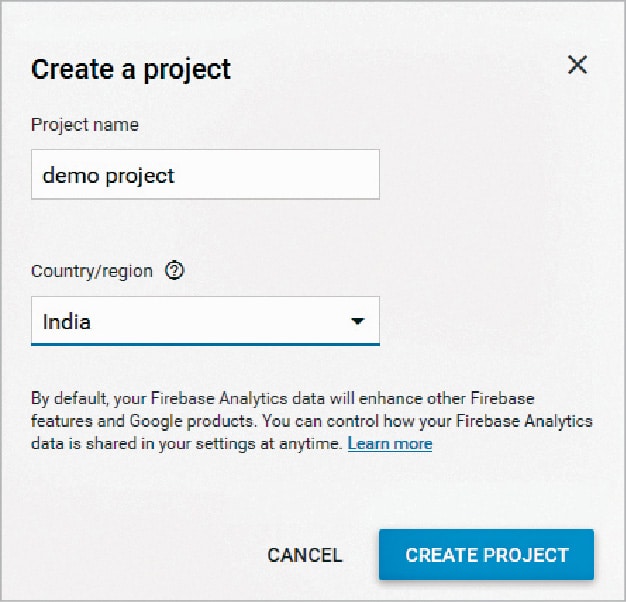
Task: Click the "Project name" field label
Action: [x=85, y=125]
